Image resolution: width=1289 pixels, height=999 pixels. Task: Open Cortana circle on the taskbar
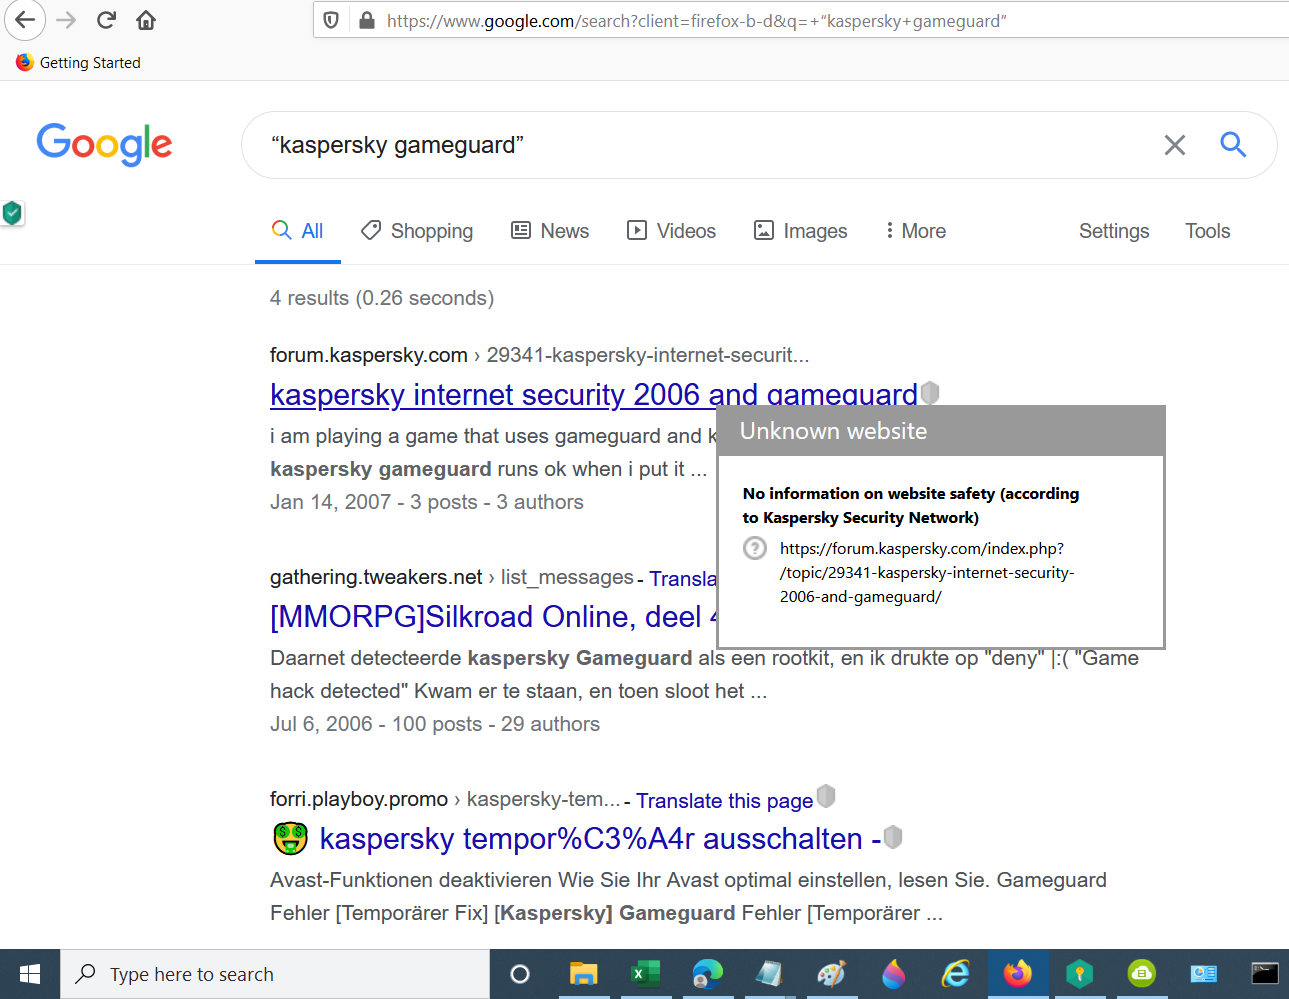[x=520, y=974]
